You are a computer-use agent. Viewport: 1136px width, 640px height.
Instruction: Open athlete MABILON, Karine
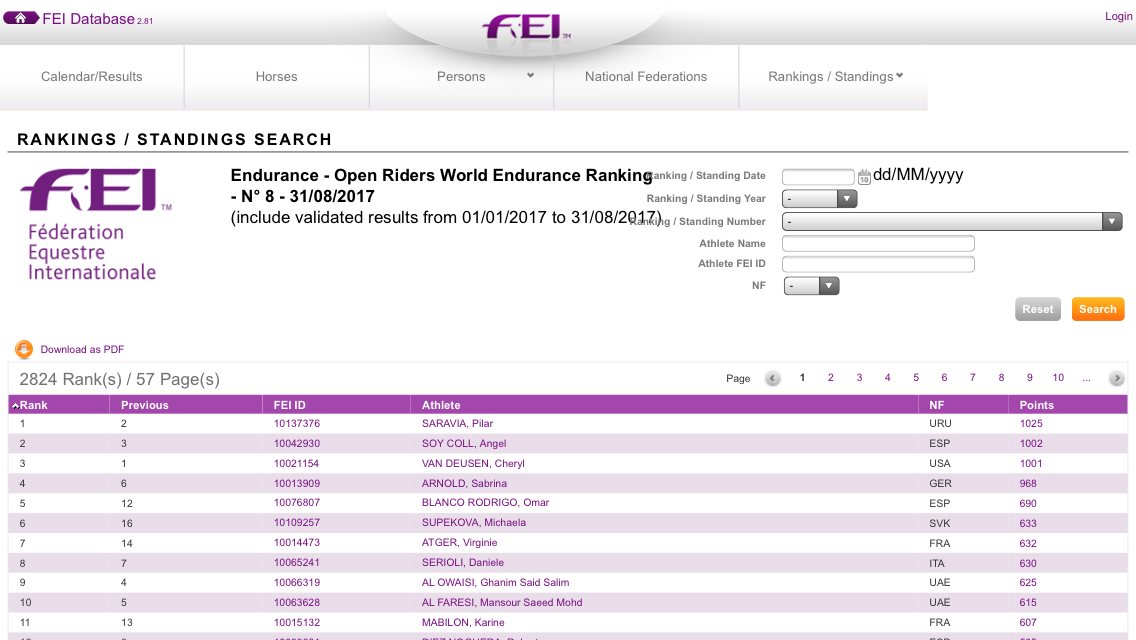[x=463, y=623]
